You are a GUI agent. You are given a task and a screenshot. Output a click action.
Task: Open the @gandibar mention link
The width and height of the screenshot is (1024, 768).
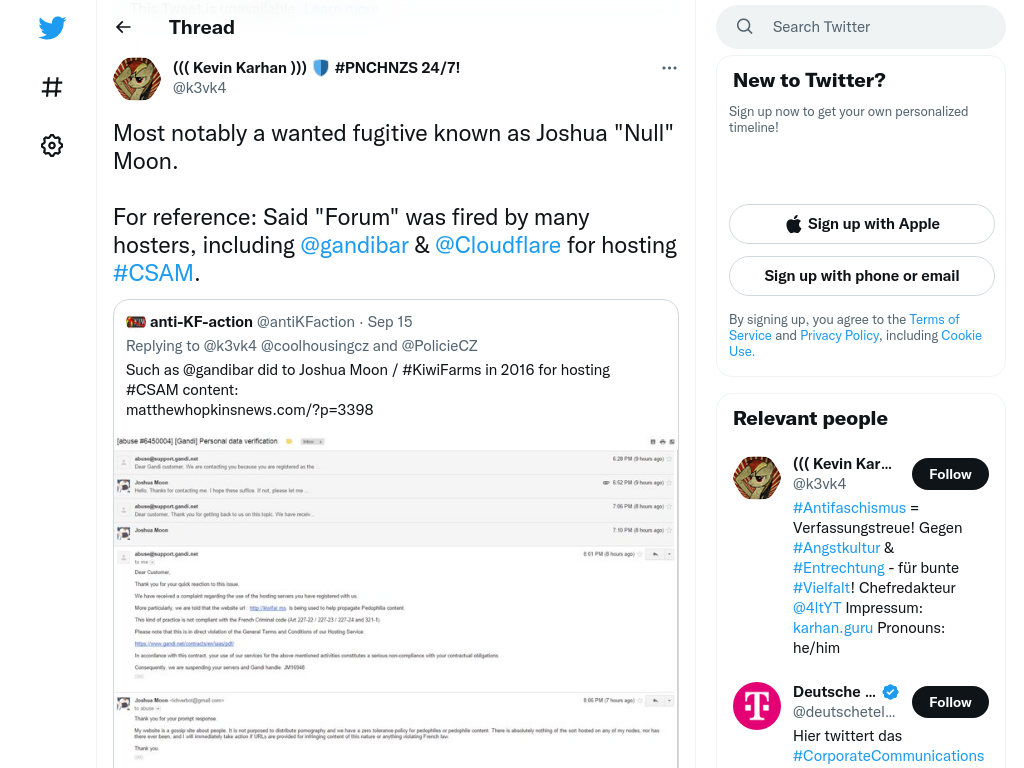click(355, 245)
